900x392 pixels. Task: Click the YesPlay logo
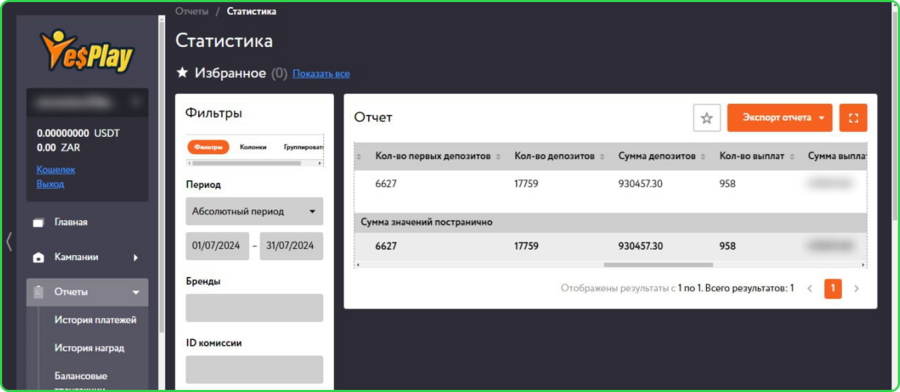point(87,52)
